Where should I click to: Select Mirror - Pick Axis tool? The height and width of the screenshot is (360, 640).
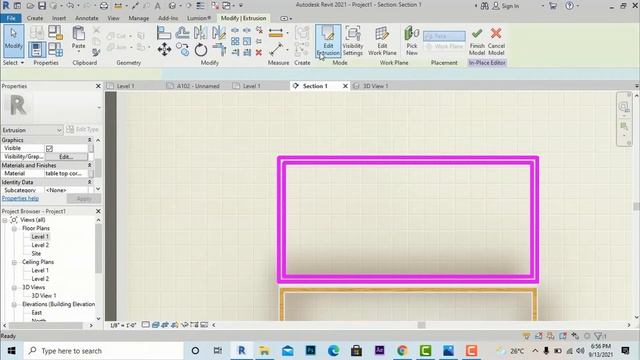pyautogui.click(x=200, y=33)
